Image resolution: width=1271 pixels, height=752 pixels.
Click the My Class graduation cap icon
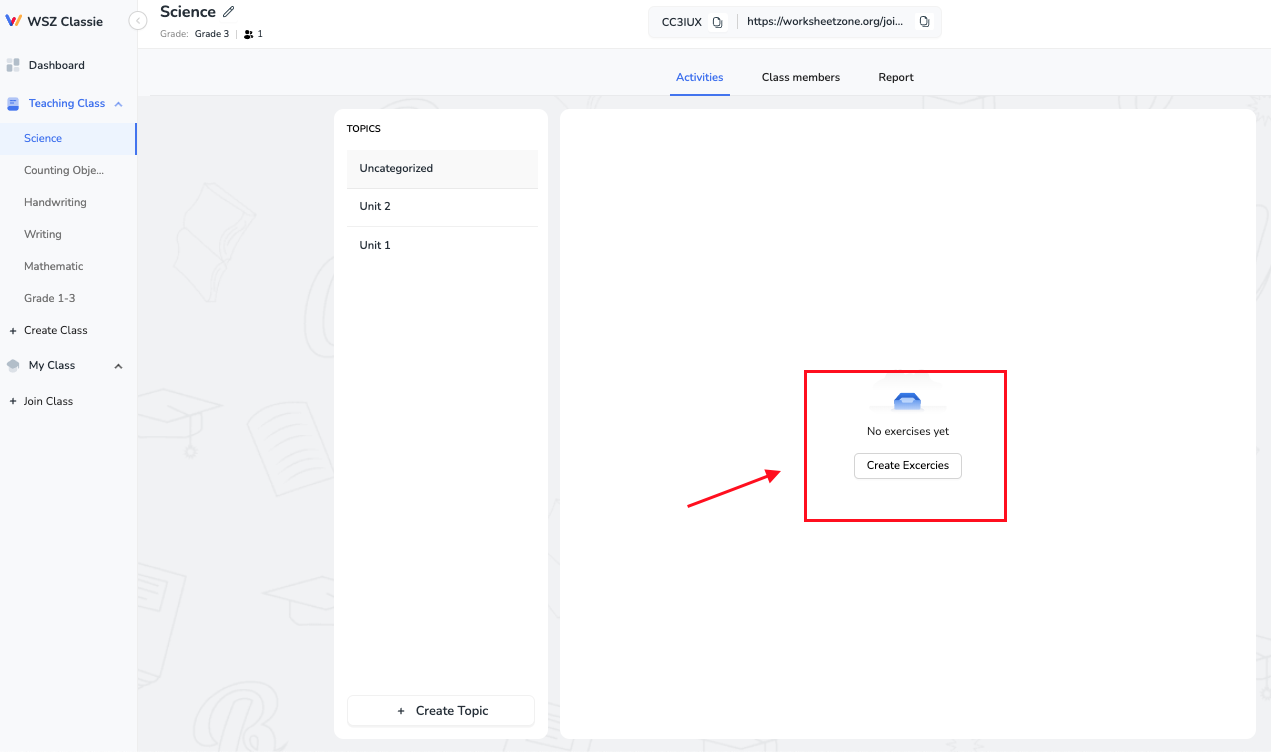coord(13,365)
